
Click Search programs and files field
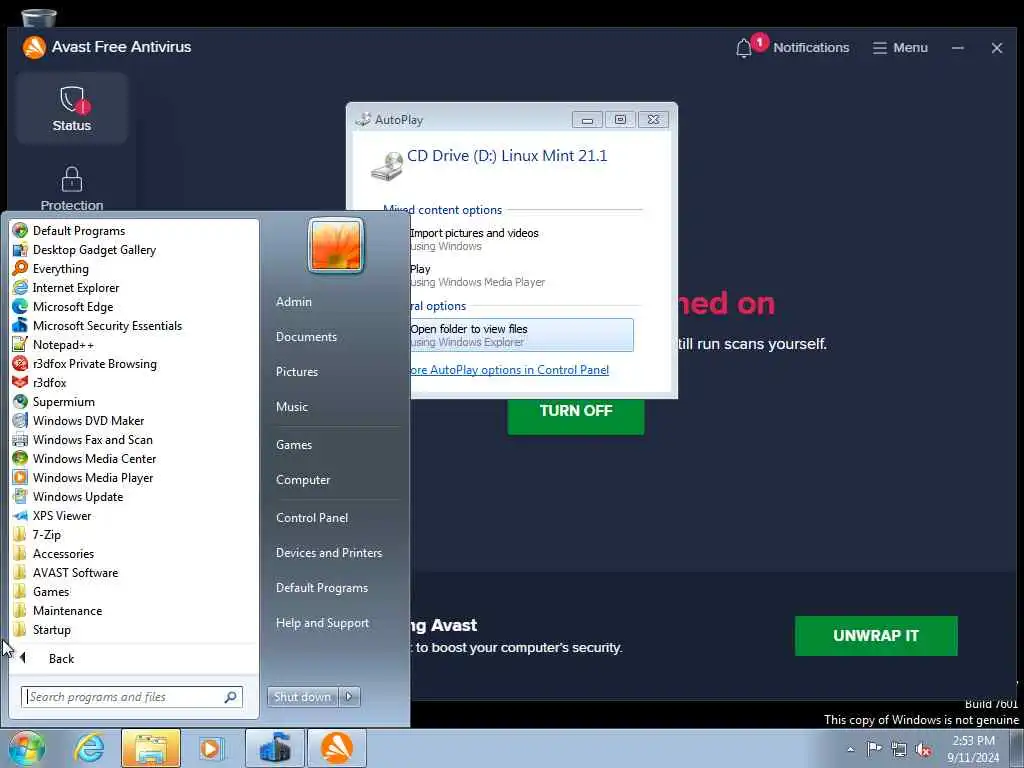[x=132, y=697]
